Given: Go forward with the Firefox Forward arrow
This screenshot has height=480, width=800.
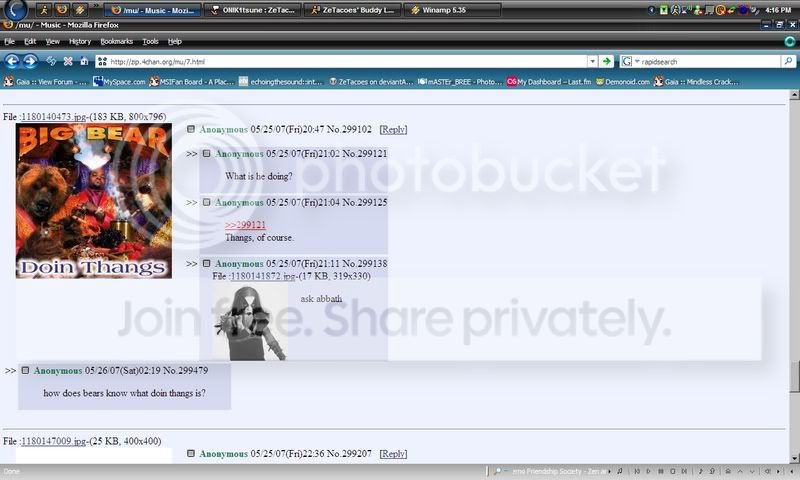Looking at the screenshot, I should pyautogui.click(x=30, y=61).
